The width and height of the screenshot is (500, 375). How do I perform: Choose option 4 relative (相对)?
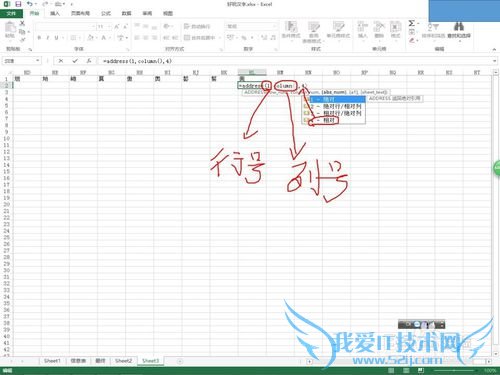click(x=333, y=120)
